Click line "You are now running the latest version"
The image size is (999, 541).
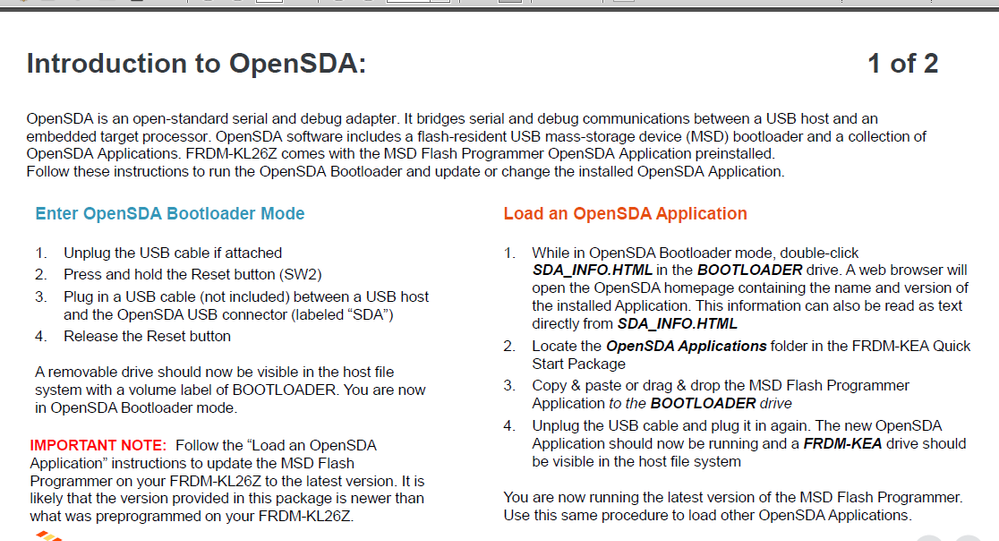click(x=733, y=497)
